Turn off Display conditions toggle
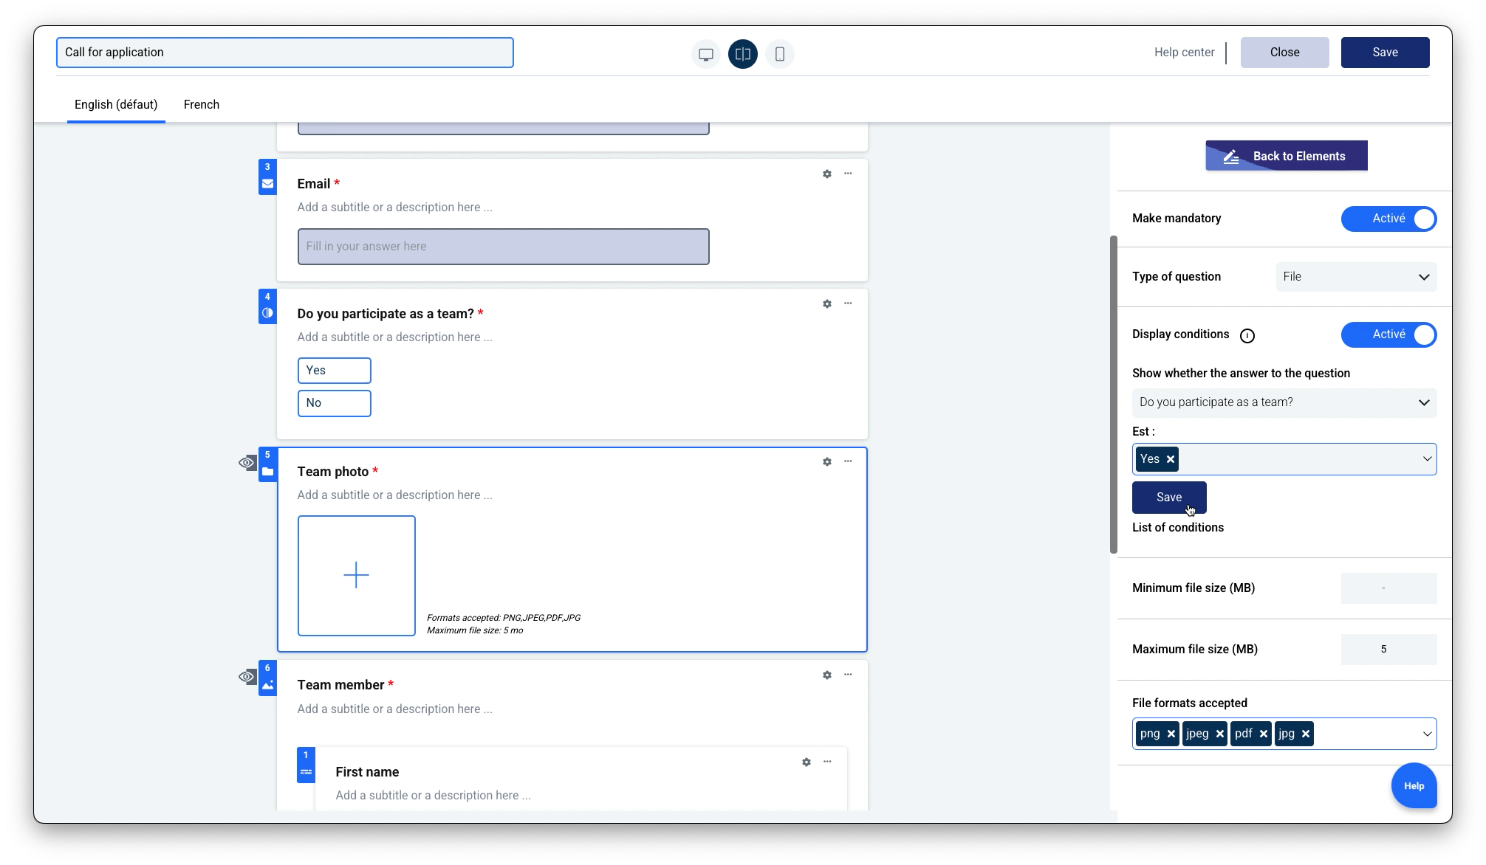Screen dimensions: 1486x865 pos(1388,335)
